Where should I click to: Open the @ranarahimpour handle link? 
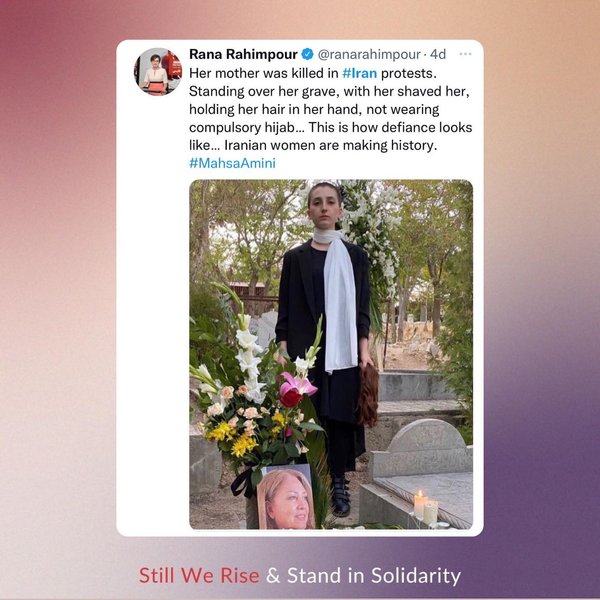coord(369,54)
